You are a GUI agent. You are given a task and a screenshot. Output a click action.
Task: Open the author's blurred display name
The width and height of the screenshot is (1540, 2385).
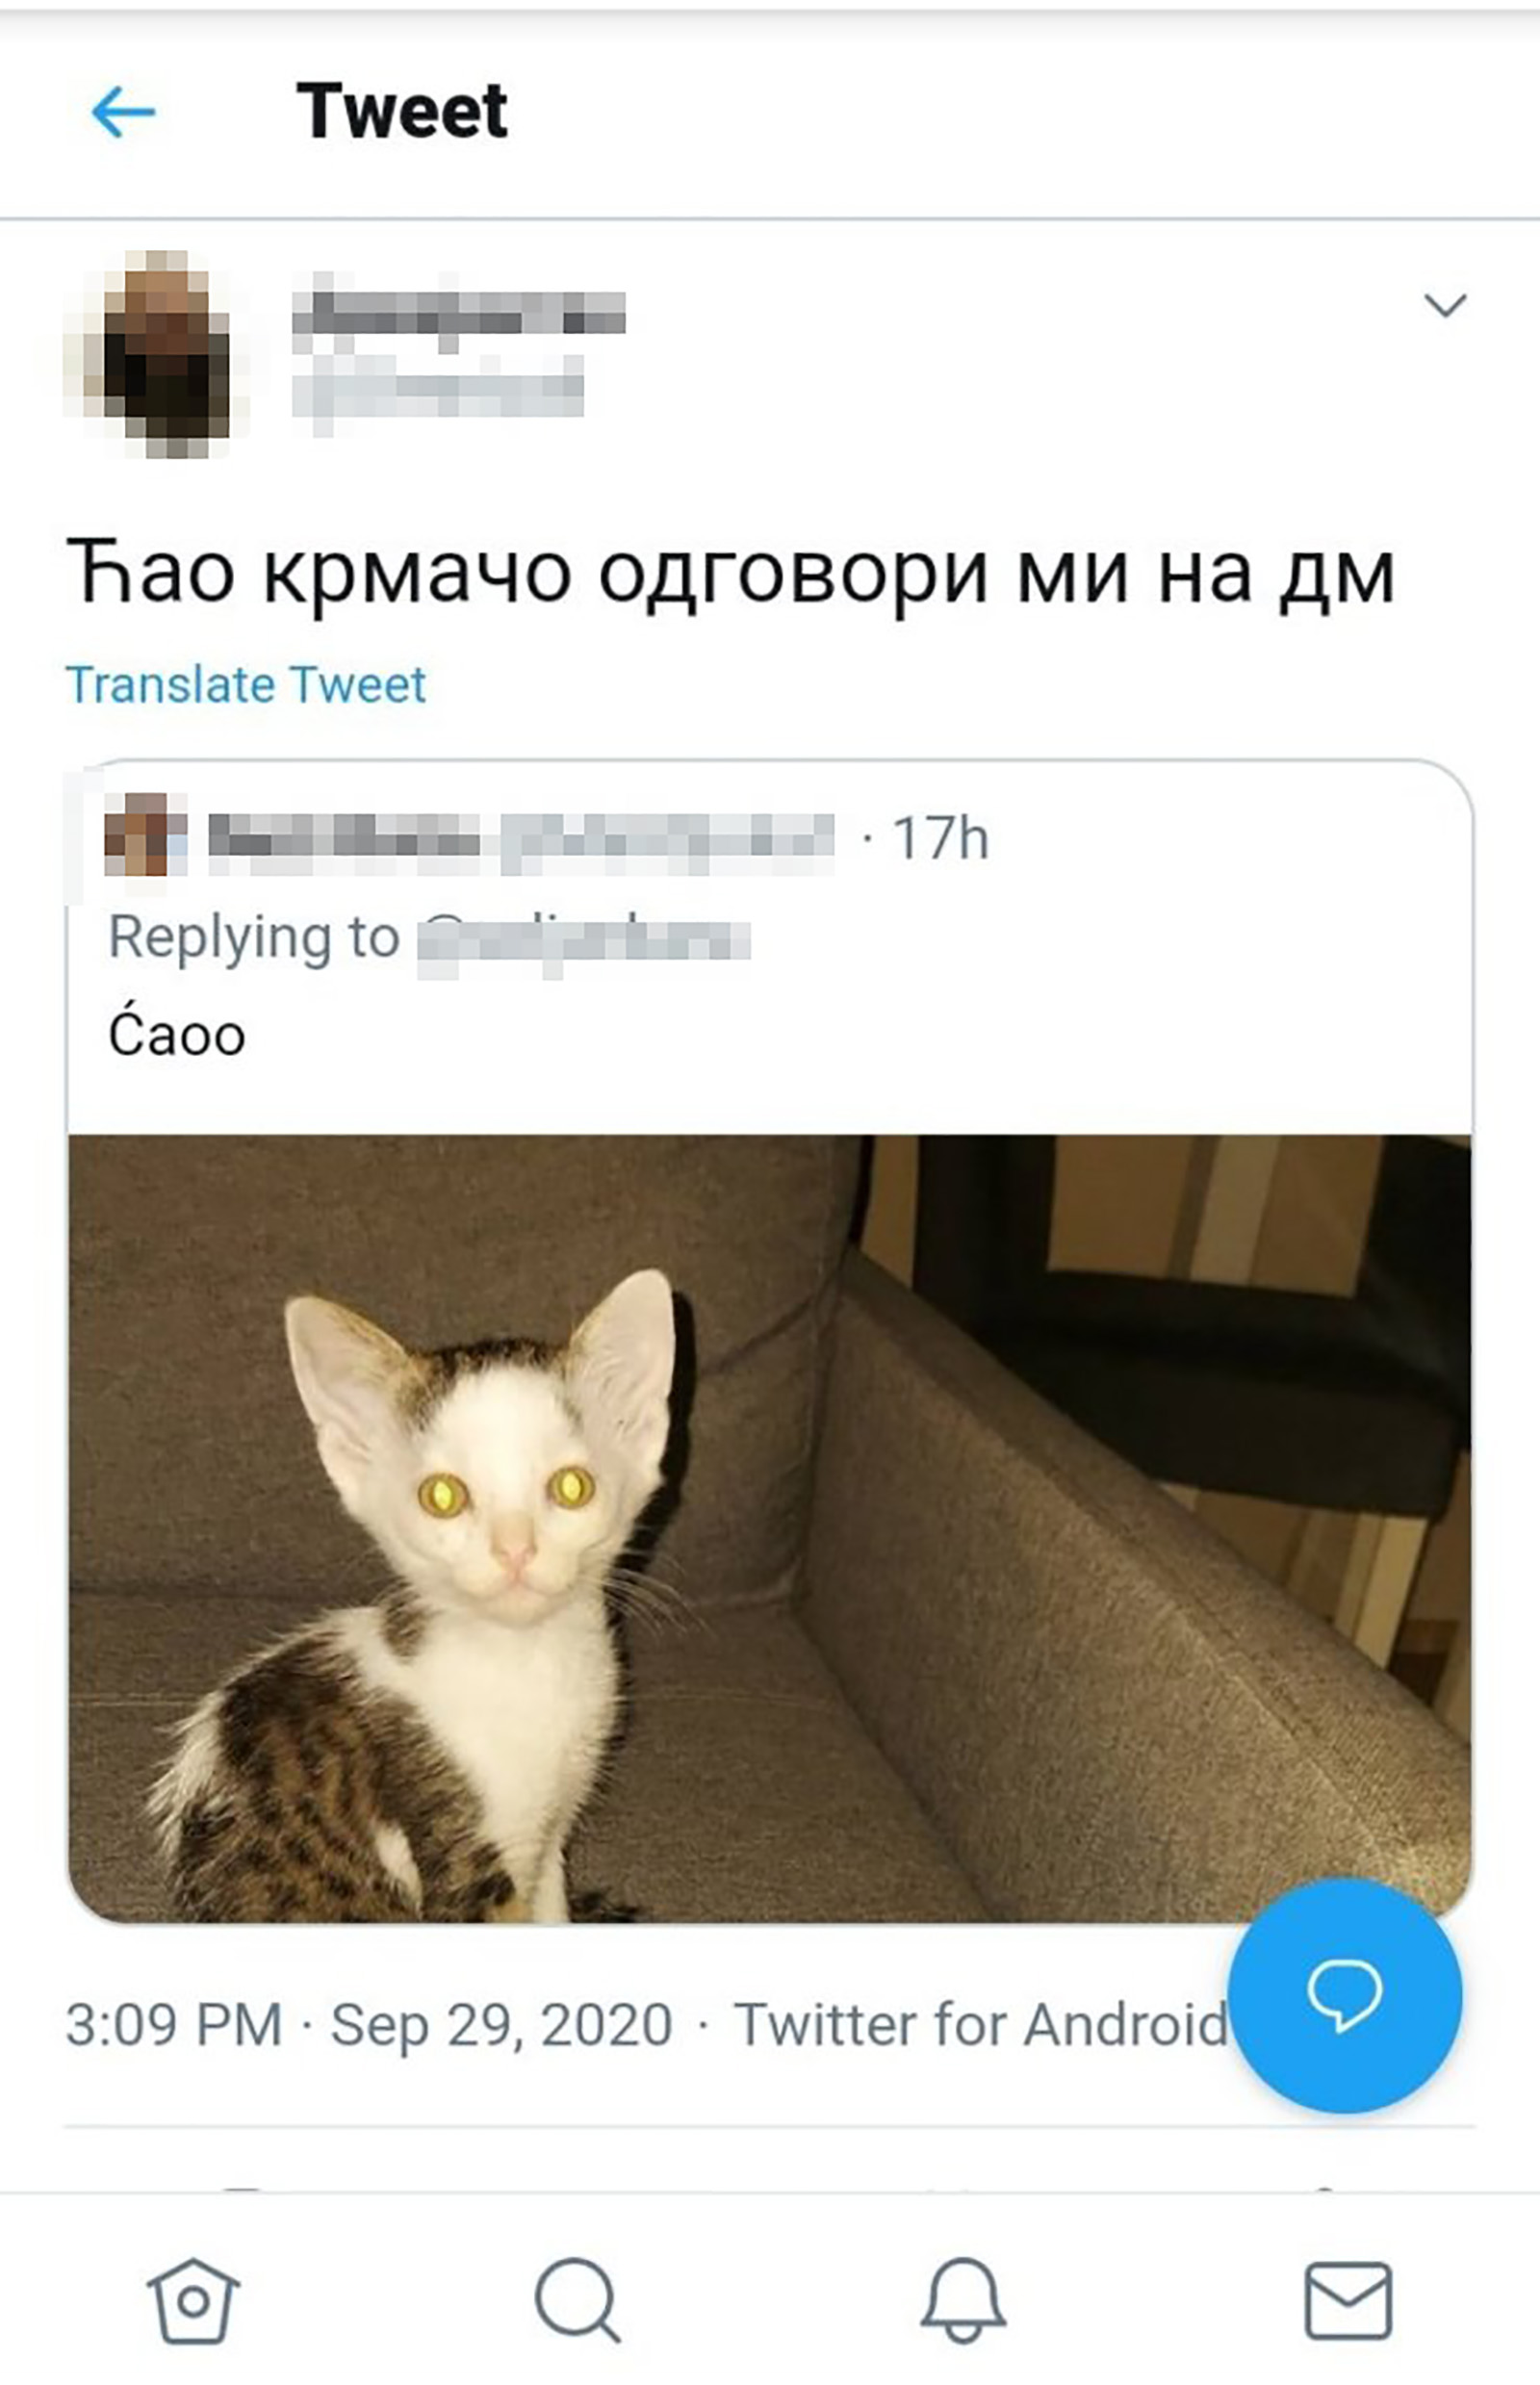pos(459,312)
